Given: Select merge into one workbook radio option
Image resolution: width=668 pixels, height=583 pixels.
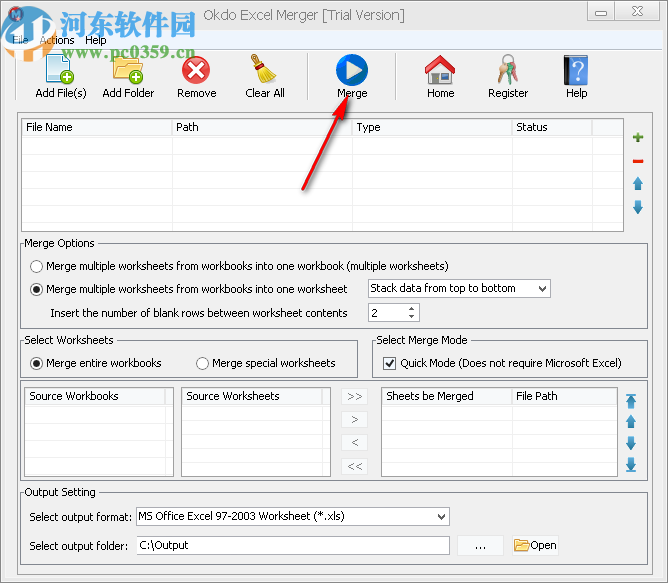Looking at the screenshot, I should [x=36, y=266].
